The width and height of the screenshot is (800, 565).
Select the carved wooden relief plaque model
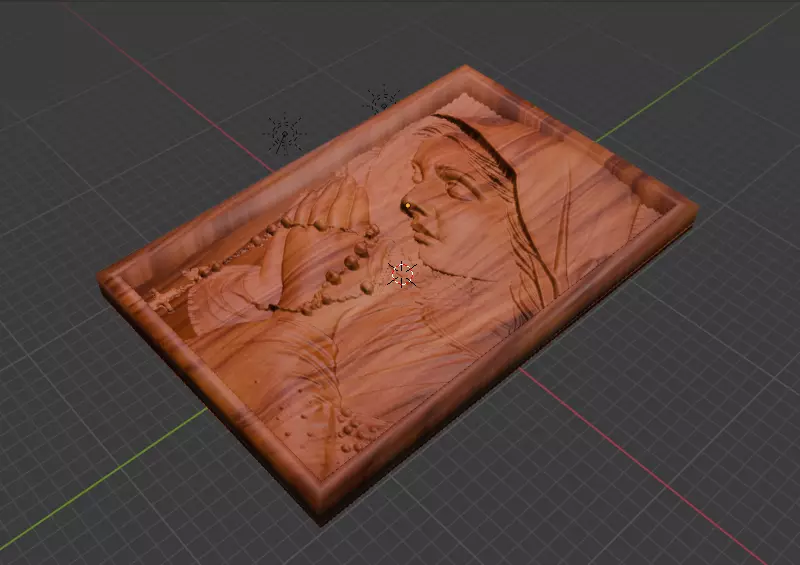(x=398, y=296)
